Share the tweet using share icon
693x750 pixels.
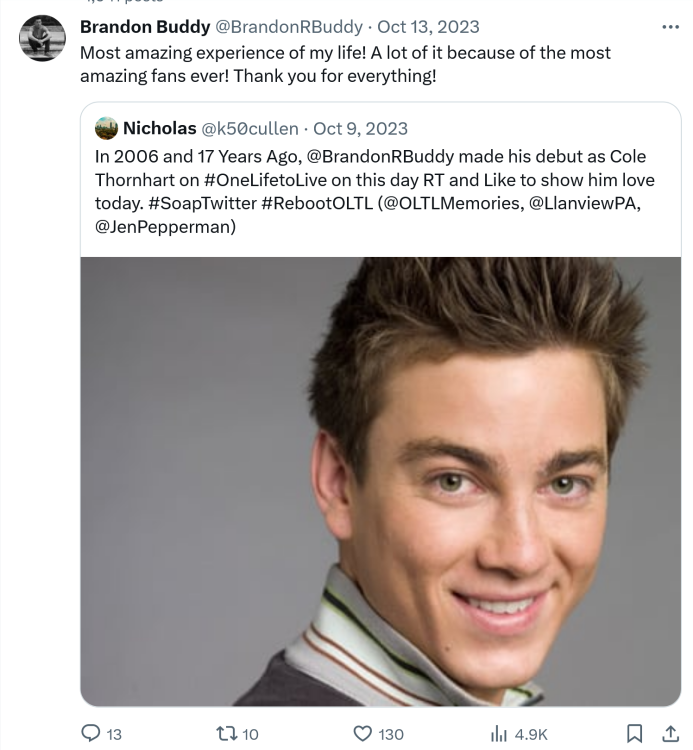(x=668, y=733)
